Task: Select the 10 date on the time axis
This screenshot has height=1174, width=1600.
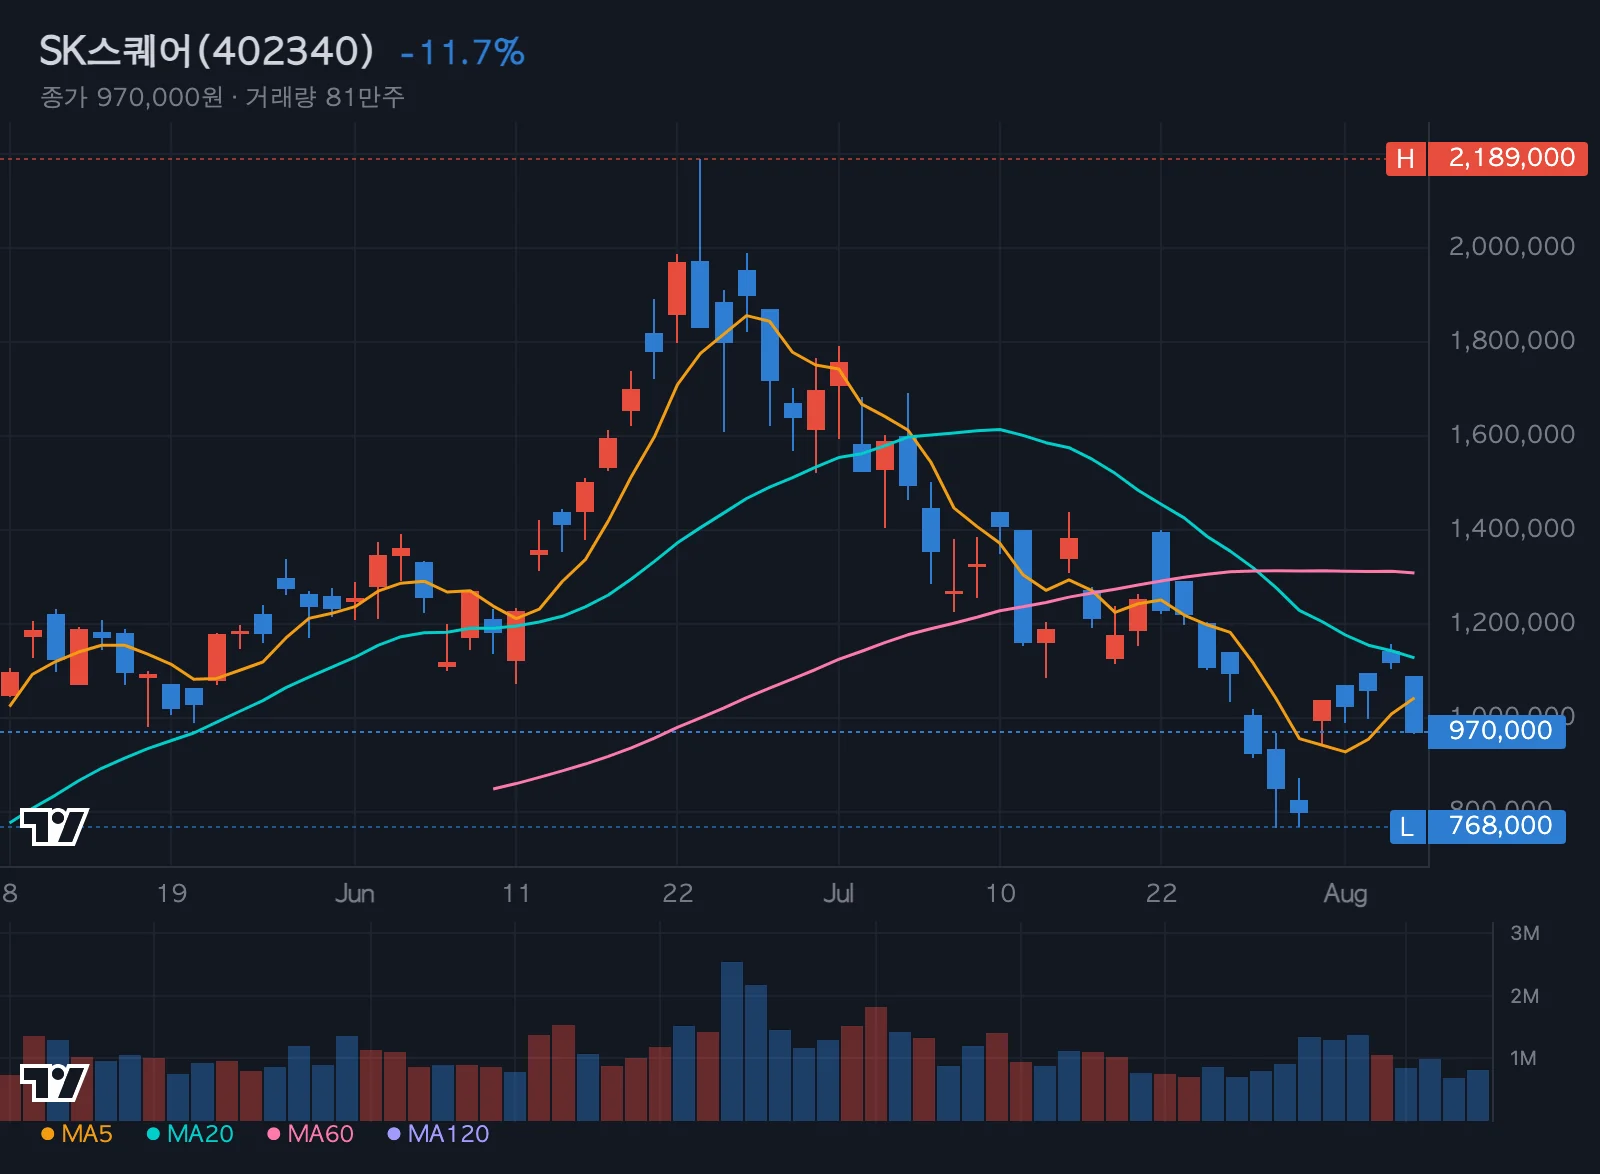Action: [x=1000, y=893]
